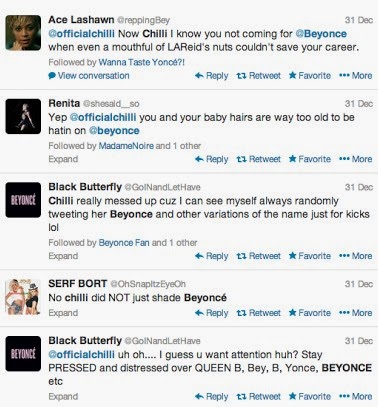Viewport: 378px width, 407px height.
Task: Expand Renita's tweet
Action: click(x=63, y=159)
